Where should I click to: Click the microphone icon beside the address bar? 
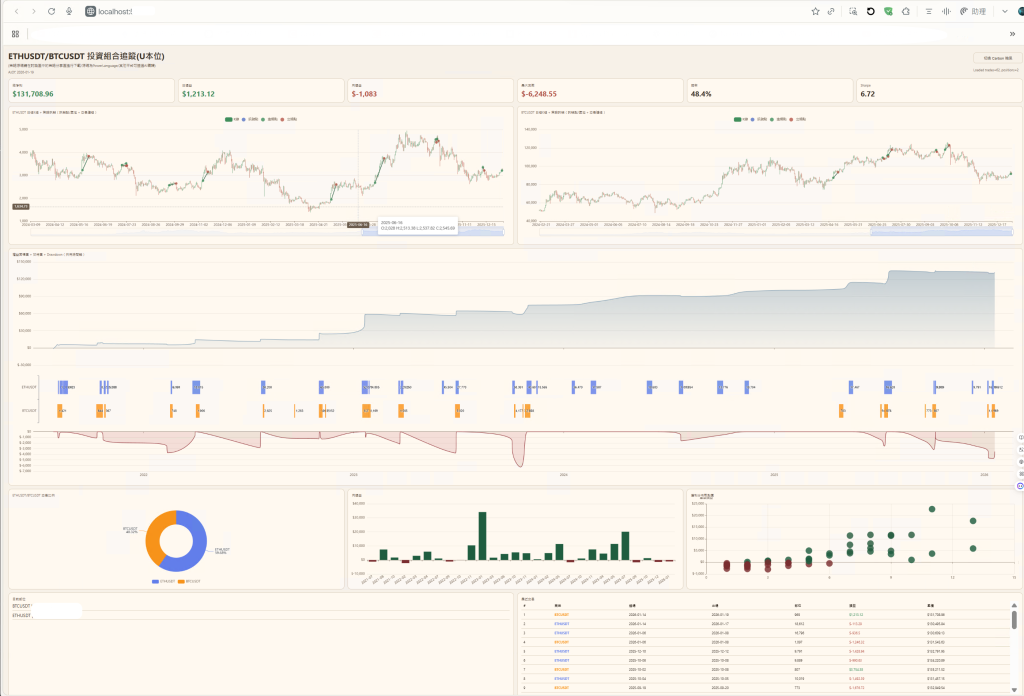click(x=69, y=11)
